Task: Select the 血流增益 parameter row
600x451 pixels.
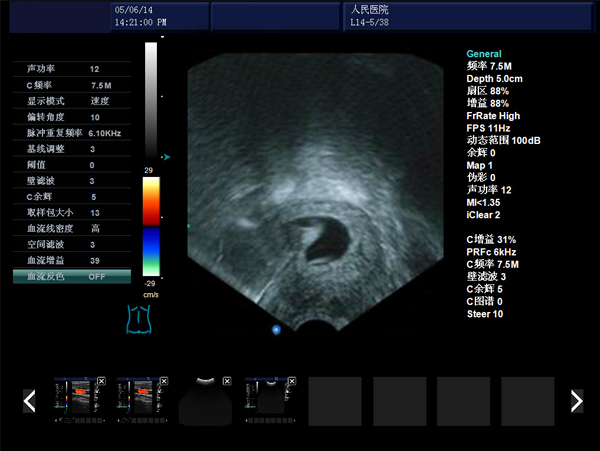Action: click(x=71, y=260)
